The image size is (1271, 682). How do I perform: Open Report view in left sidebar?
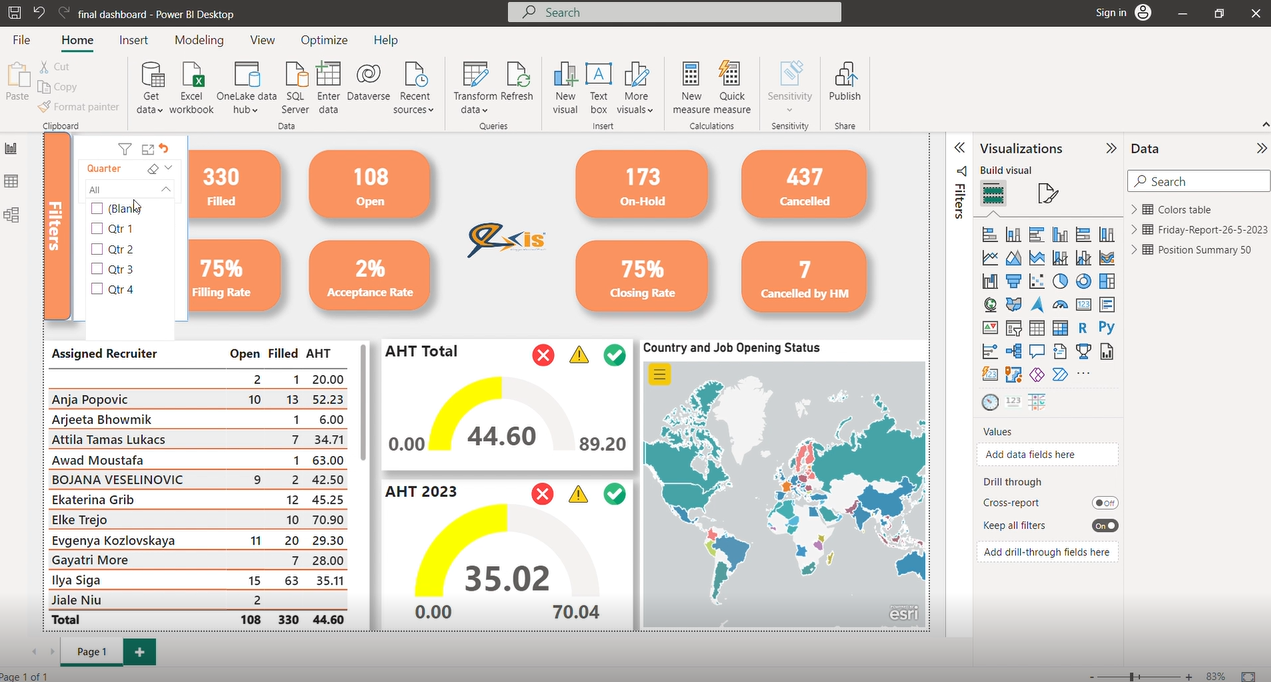[x=11, y=148]
